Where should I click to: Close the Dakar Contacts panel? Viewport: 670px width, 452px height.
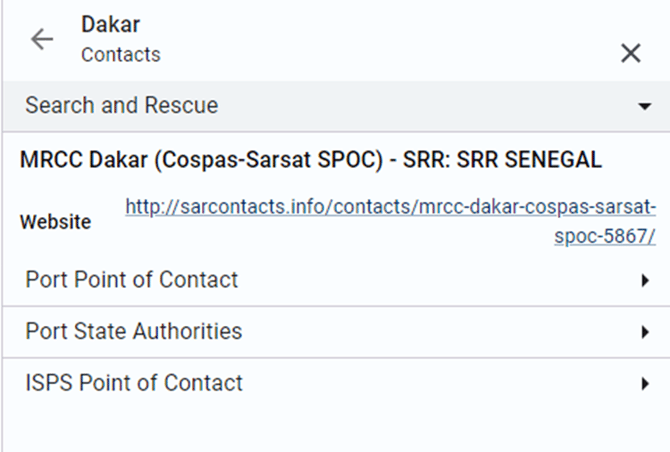[x=630, y=53]
